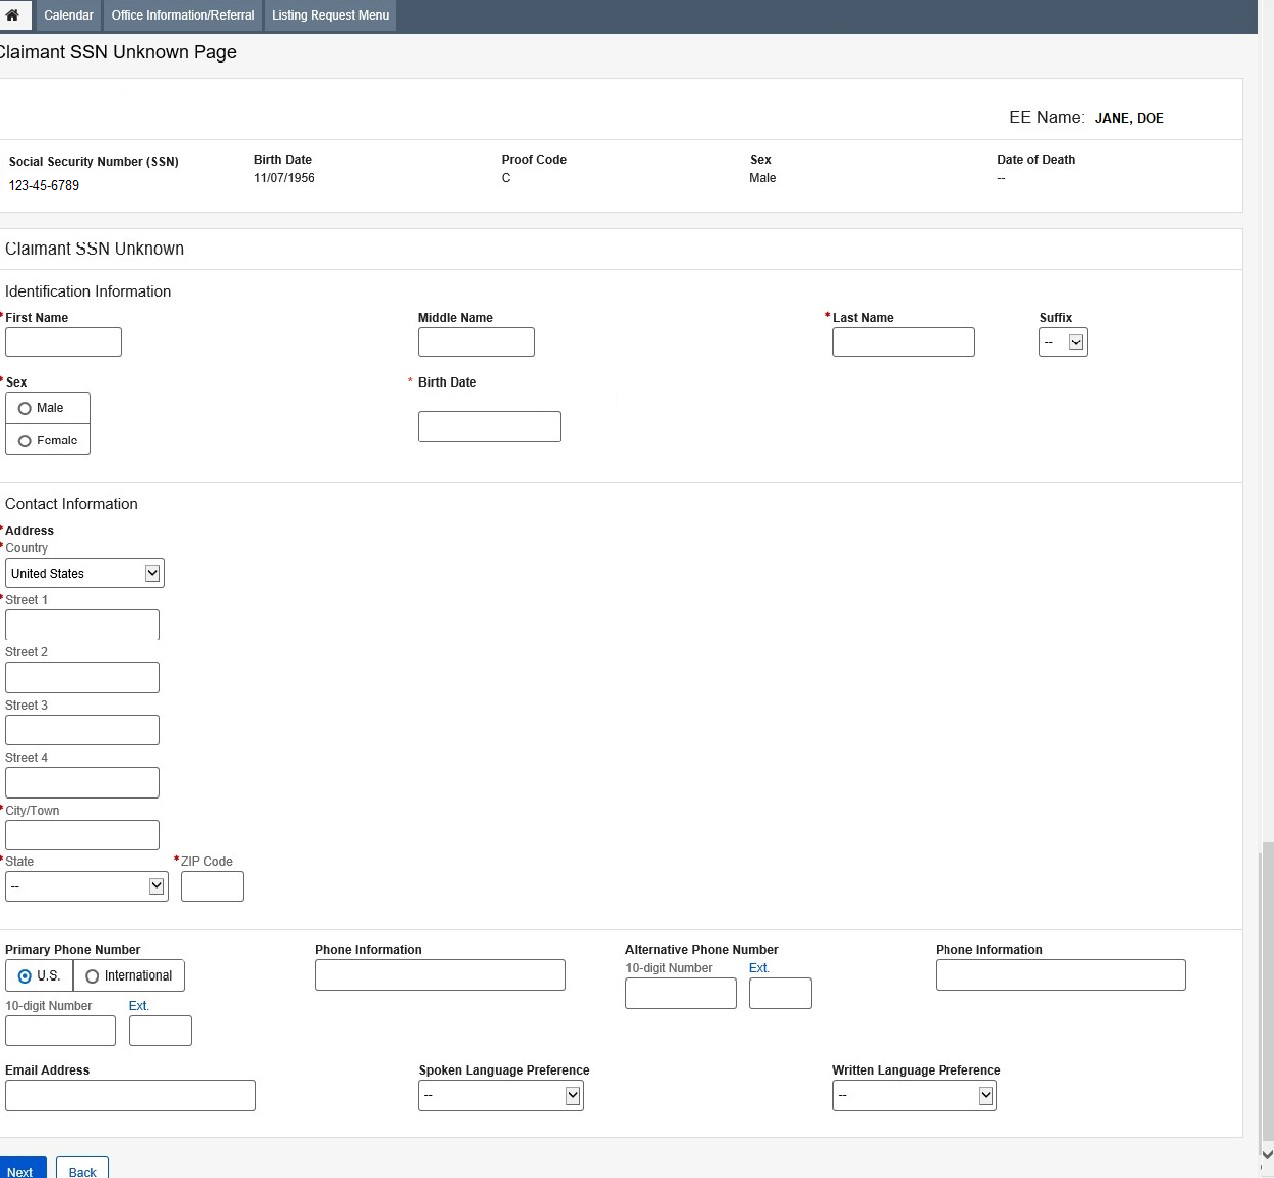This screenshot has height=1178, width=1274.
Task: Choose International primary phone type
Action: pos(92,976)
